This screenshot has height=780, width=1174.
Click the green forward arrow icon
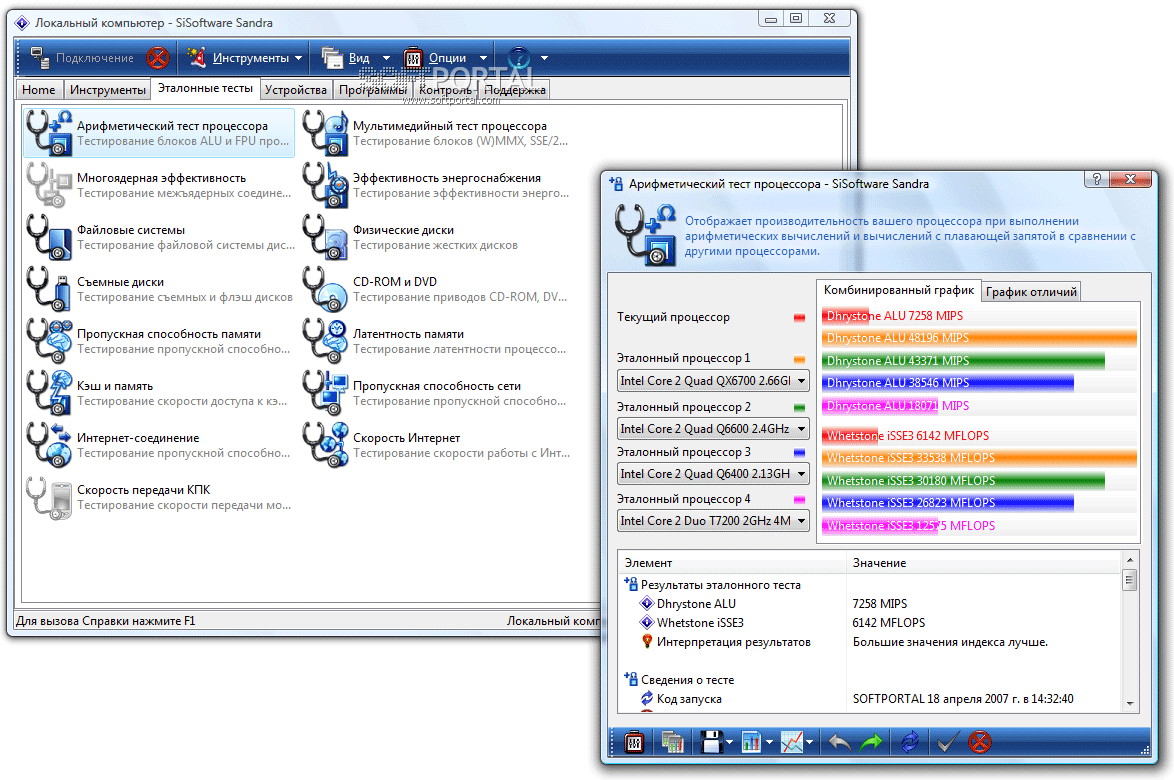(872, 742)
